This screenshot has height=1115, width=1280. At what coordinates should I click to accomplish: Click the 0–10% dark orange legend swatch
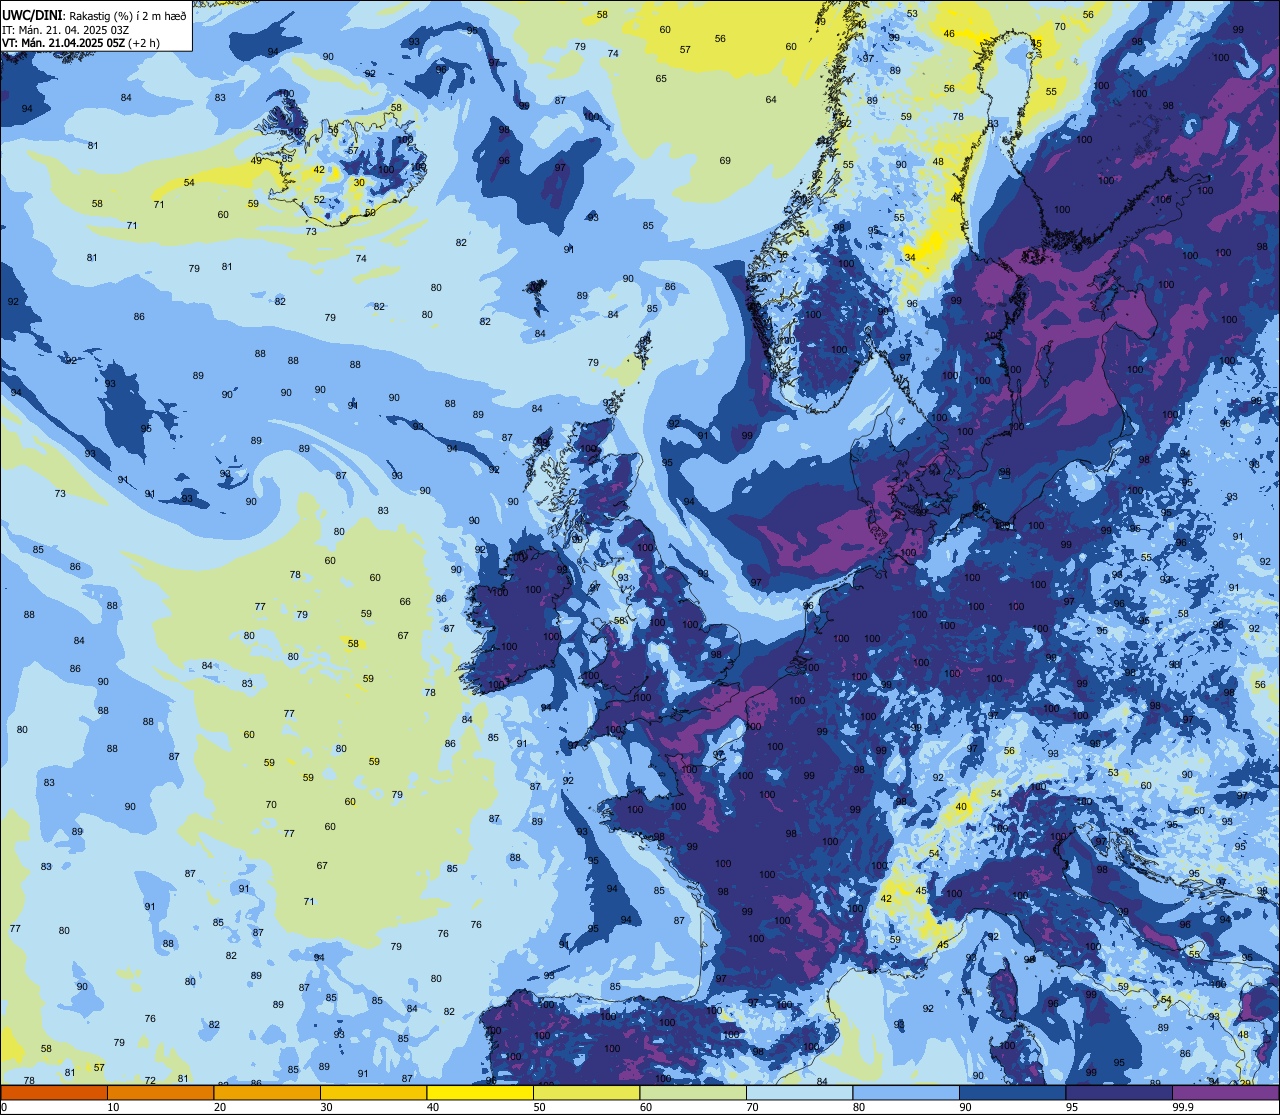(x=54, y=1092)
